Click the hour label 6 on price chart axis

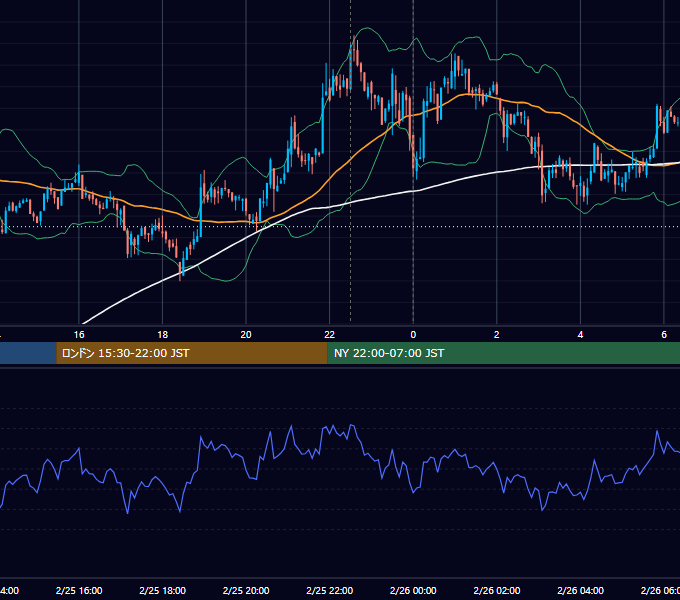[x=664, y=334]
